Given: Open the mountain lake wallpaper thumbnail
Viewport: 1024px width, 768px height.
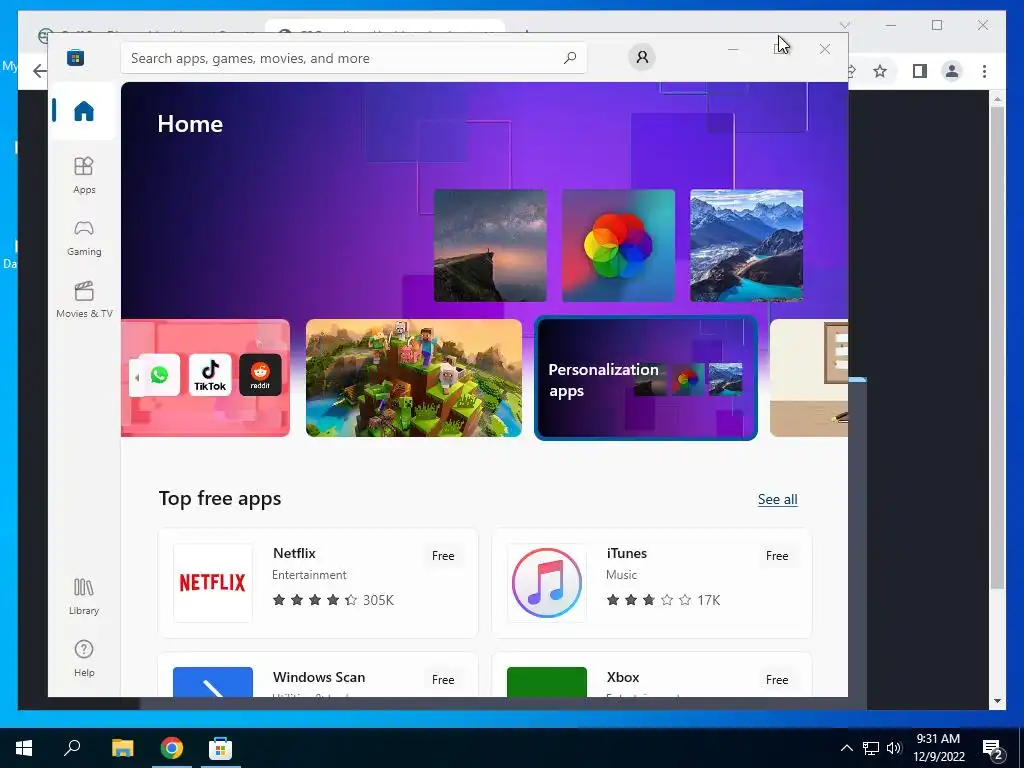Looking at the screenshot, I should (x=746, y=246).
